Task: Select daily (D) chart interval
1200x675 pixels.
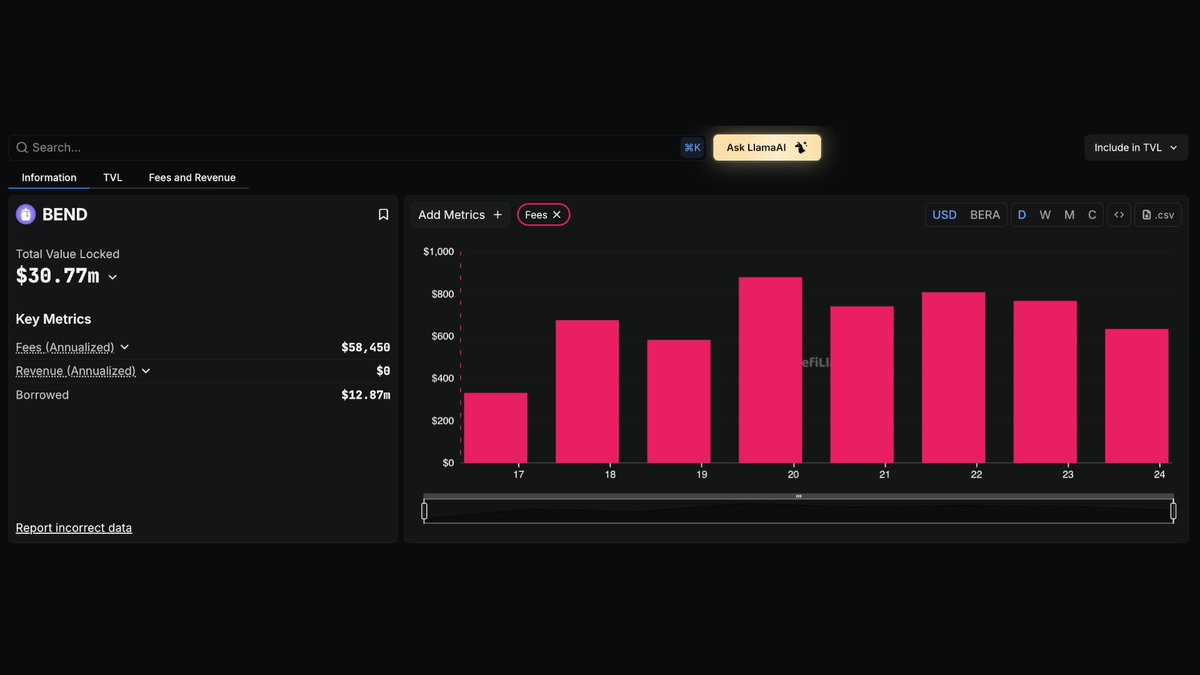Action: [1021, 215]
